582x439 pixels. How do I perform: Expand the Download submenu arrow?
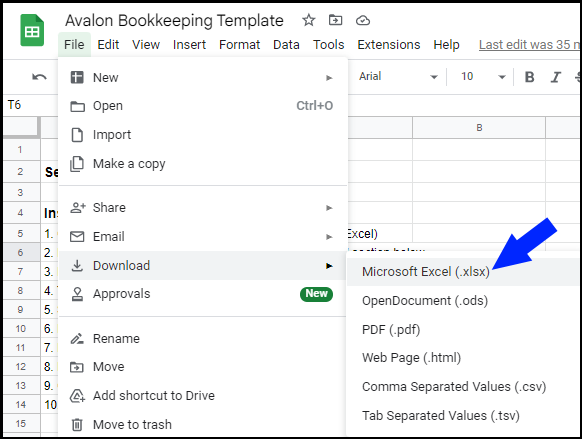coord(329,266)
